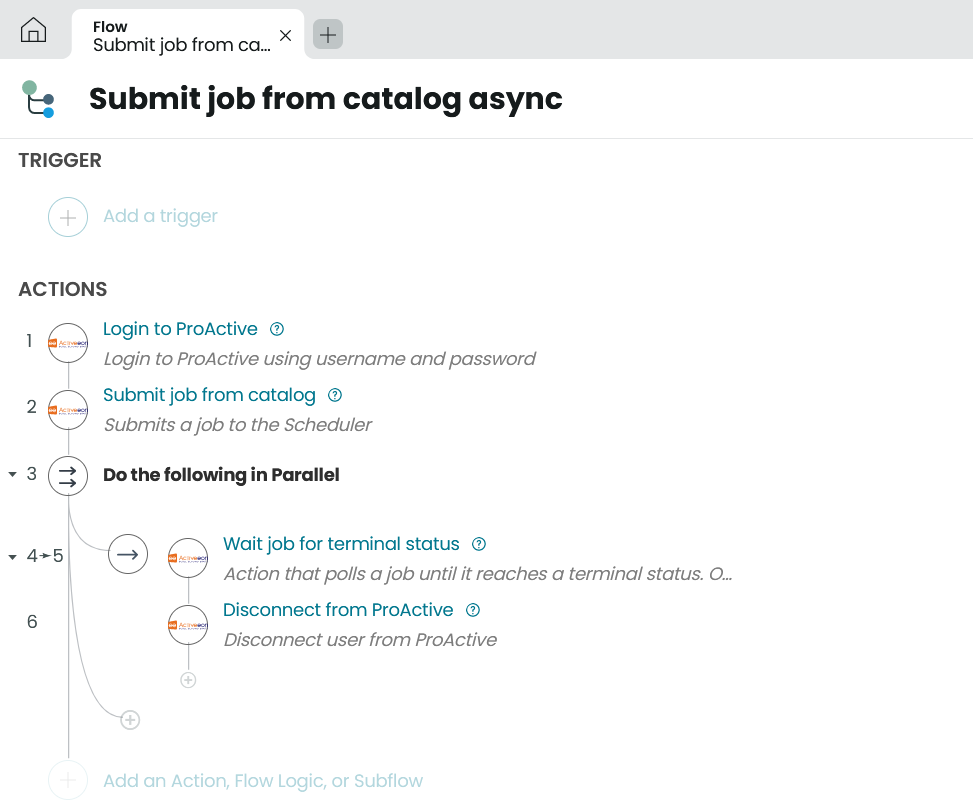Click the truncated polls a job description
Viewport: 973px width, 808px height.
pos(478,574)
